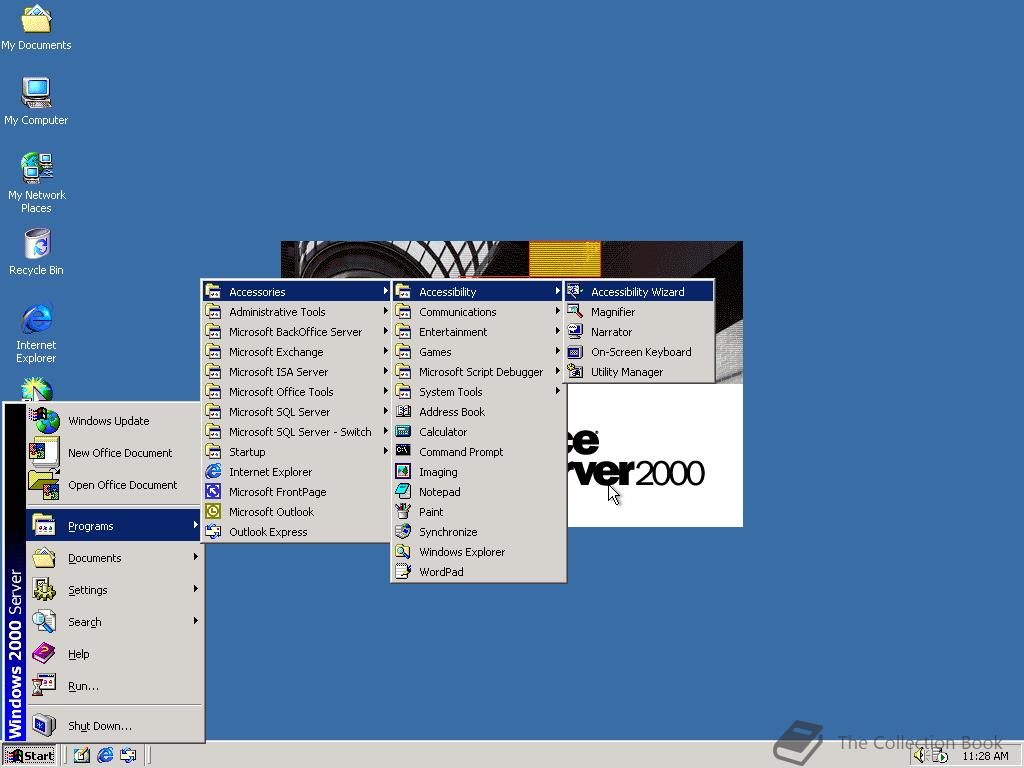Click the Open Office Document icon
Screen dimensions: 1024x768
44,485
